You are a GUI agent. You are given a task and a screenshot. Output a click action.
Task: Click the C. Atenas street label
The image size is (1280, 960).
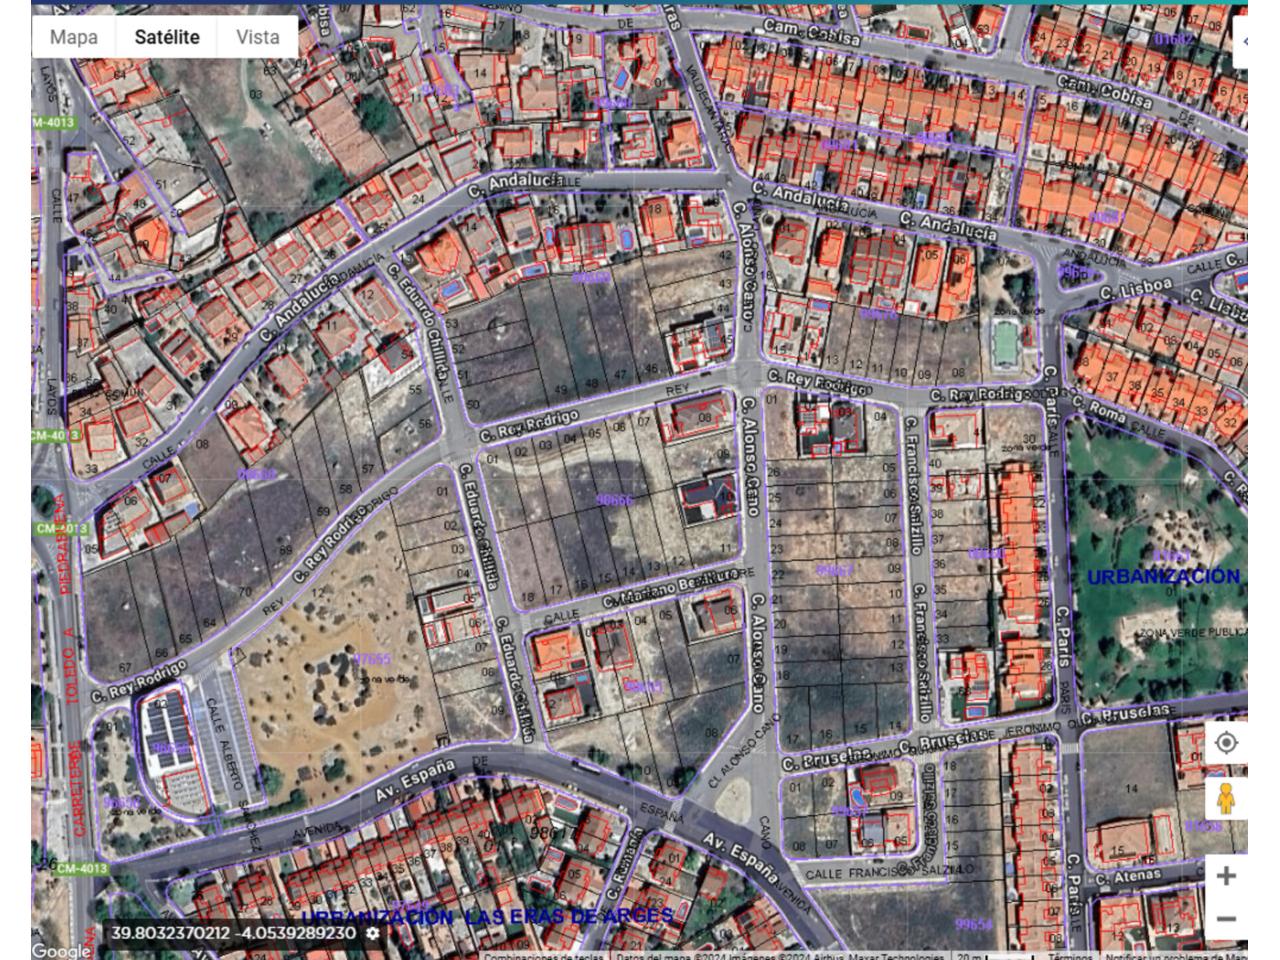tap(1129, 878)
